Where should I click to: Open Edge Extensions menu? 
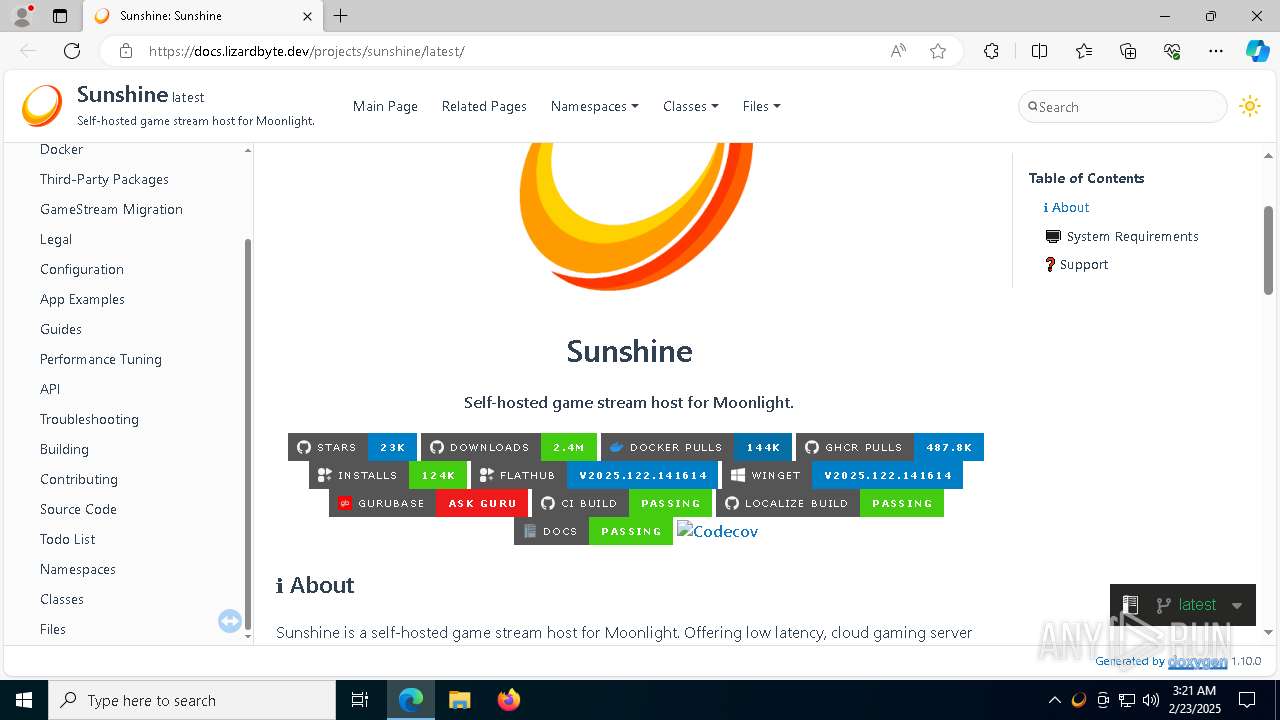pyautogui.click(x=991, y=51)
